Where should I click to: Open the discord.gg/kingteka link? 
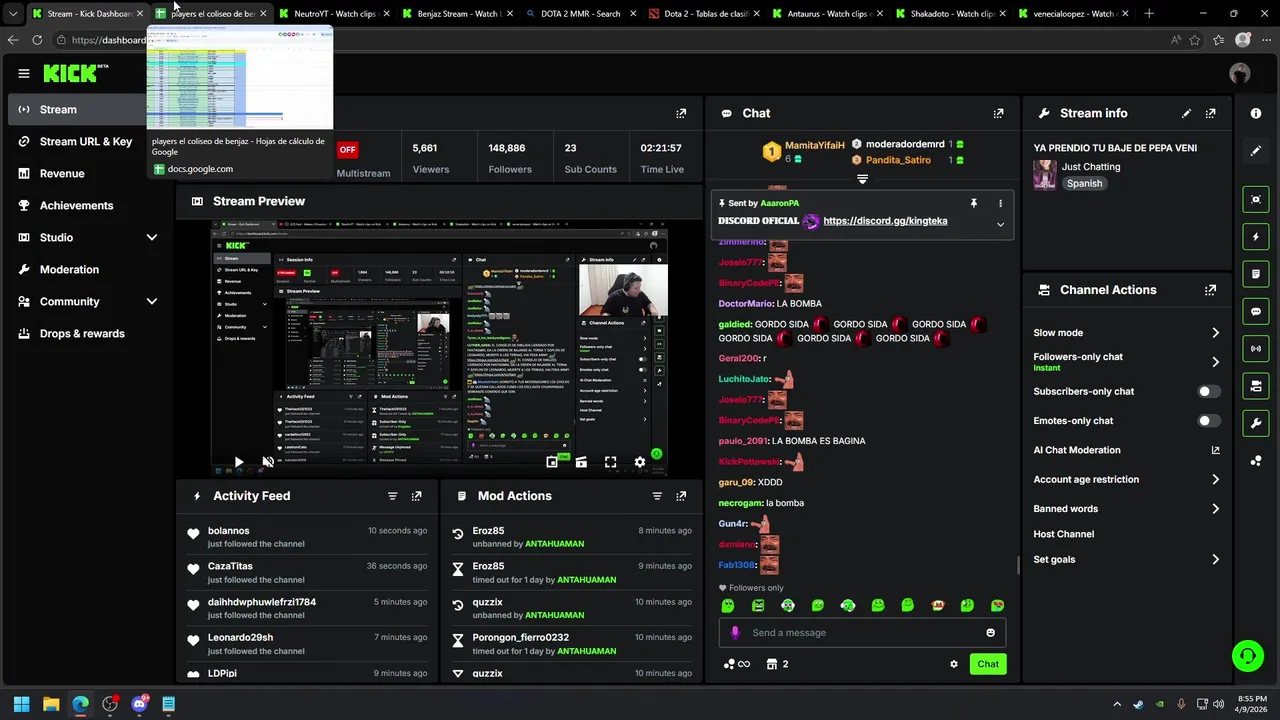tap(885, 221)
